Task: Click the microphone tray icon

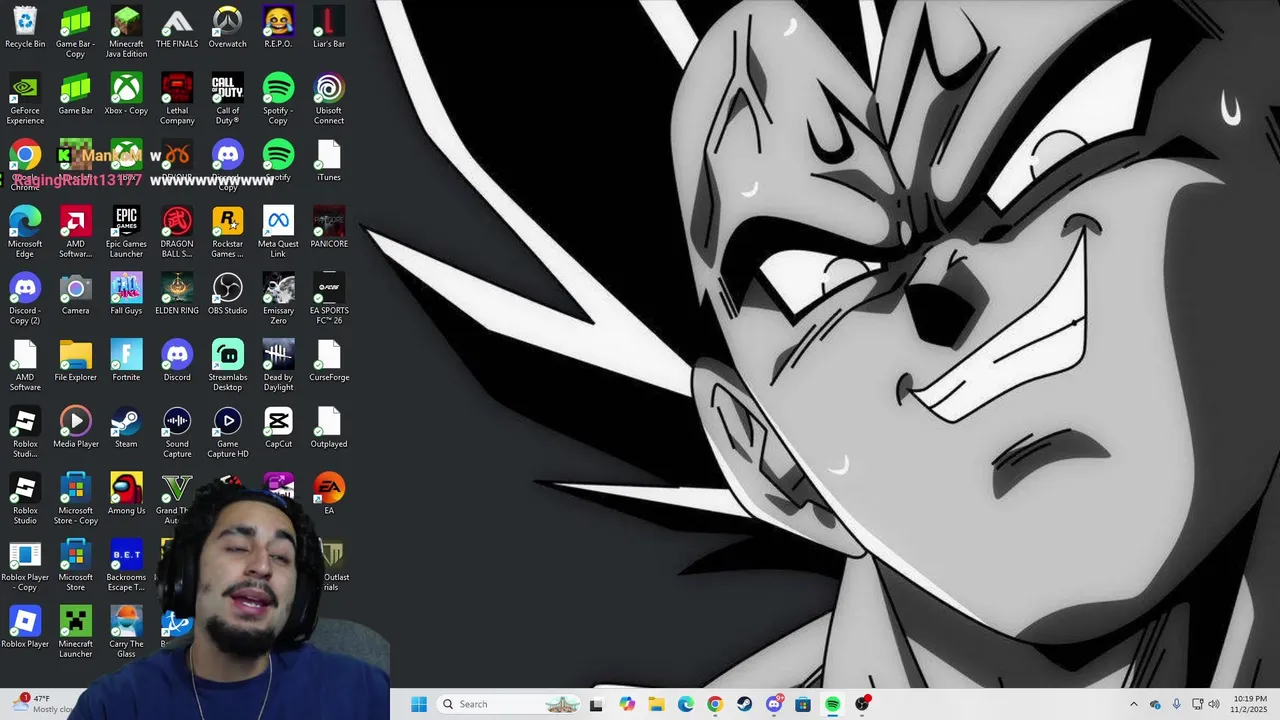Action: point(1176,704)
